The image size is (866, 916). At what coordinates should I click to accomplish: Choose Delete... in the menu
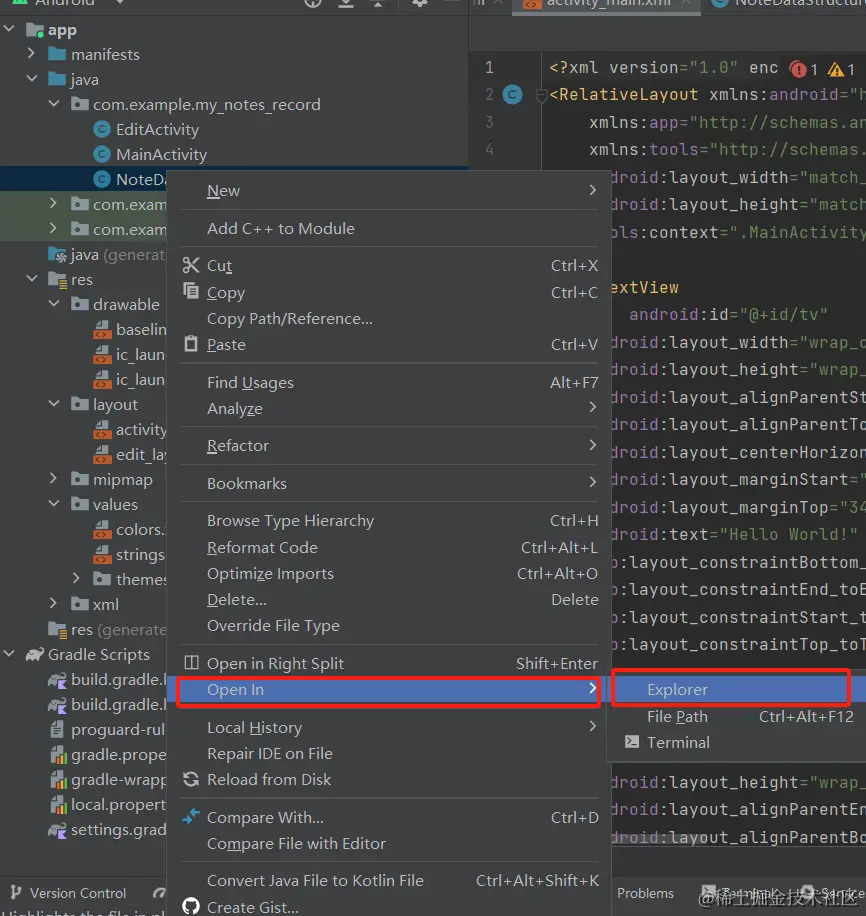389,599
